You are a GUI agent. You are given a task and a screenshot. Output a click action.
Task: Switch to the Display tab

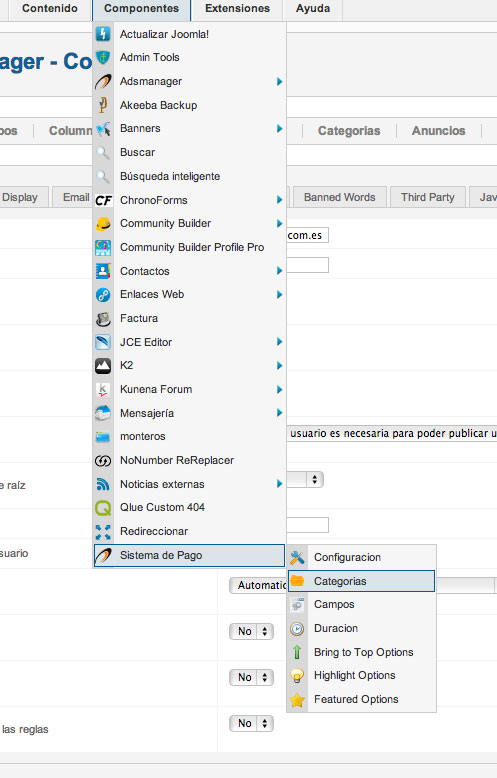23,197
